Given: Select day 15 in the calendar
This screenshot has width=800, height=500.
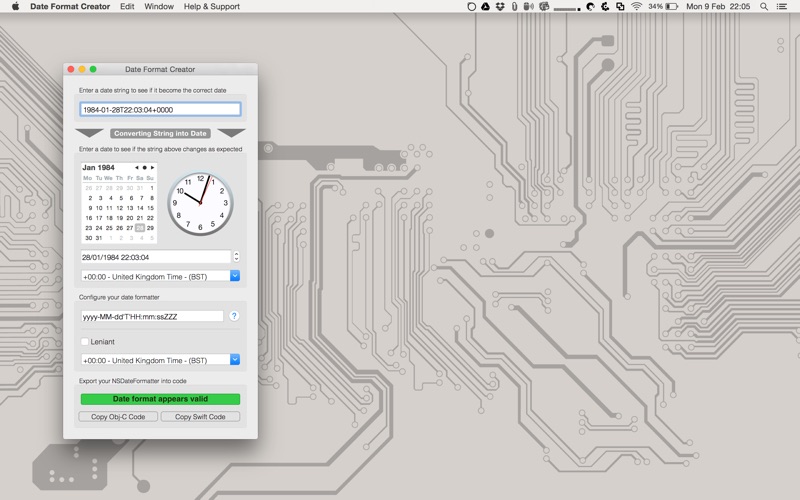Looking at the screenshot, I should pyautogui.click(x=150, y=208).
